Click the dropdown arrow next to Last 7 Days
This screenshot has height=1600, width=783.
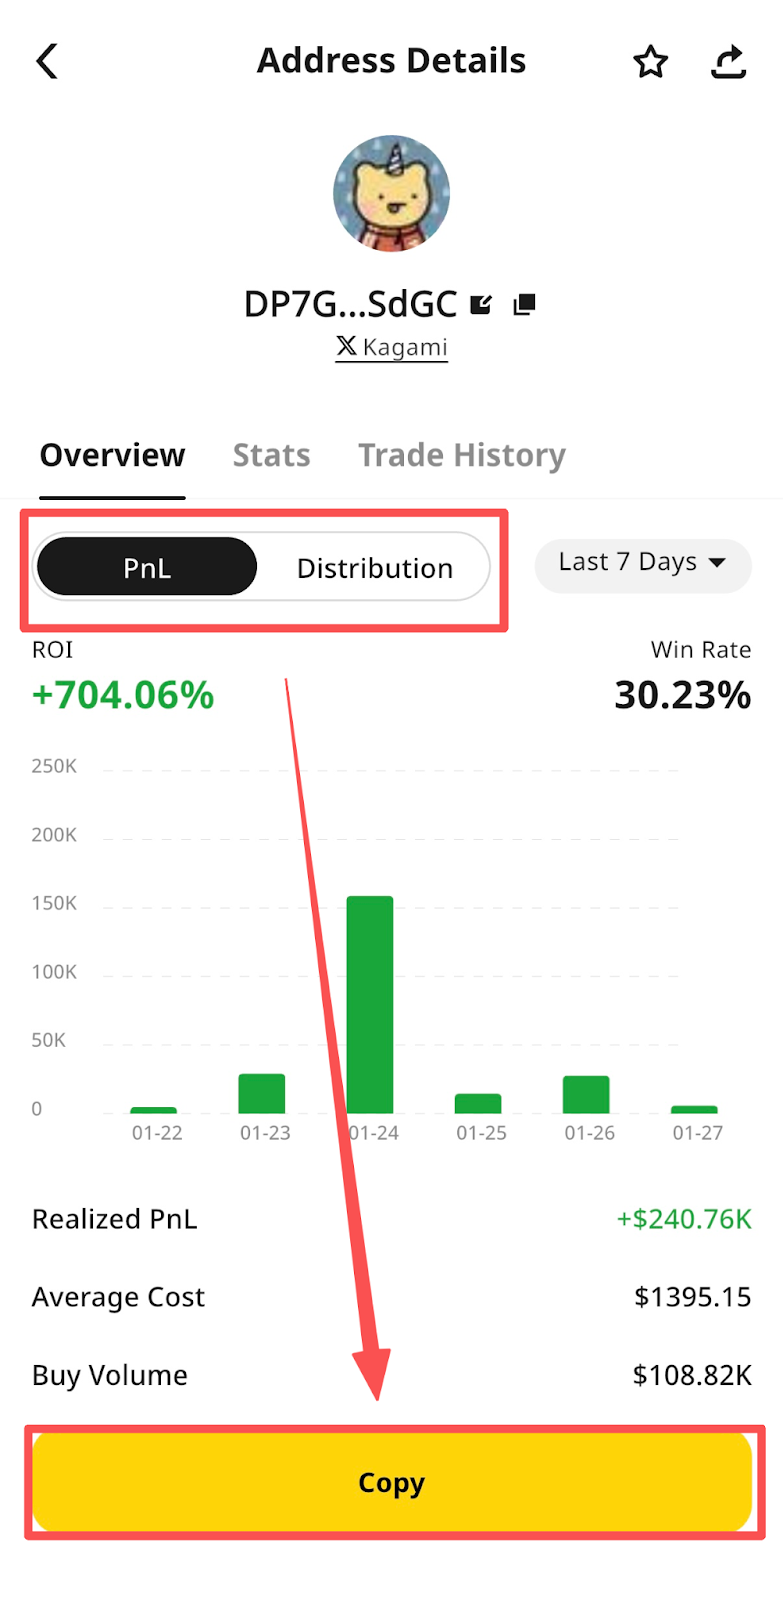pyautogui.click(x=717, y=563)
